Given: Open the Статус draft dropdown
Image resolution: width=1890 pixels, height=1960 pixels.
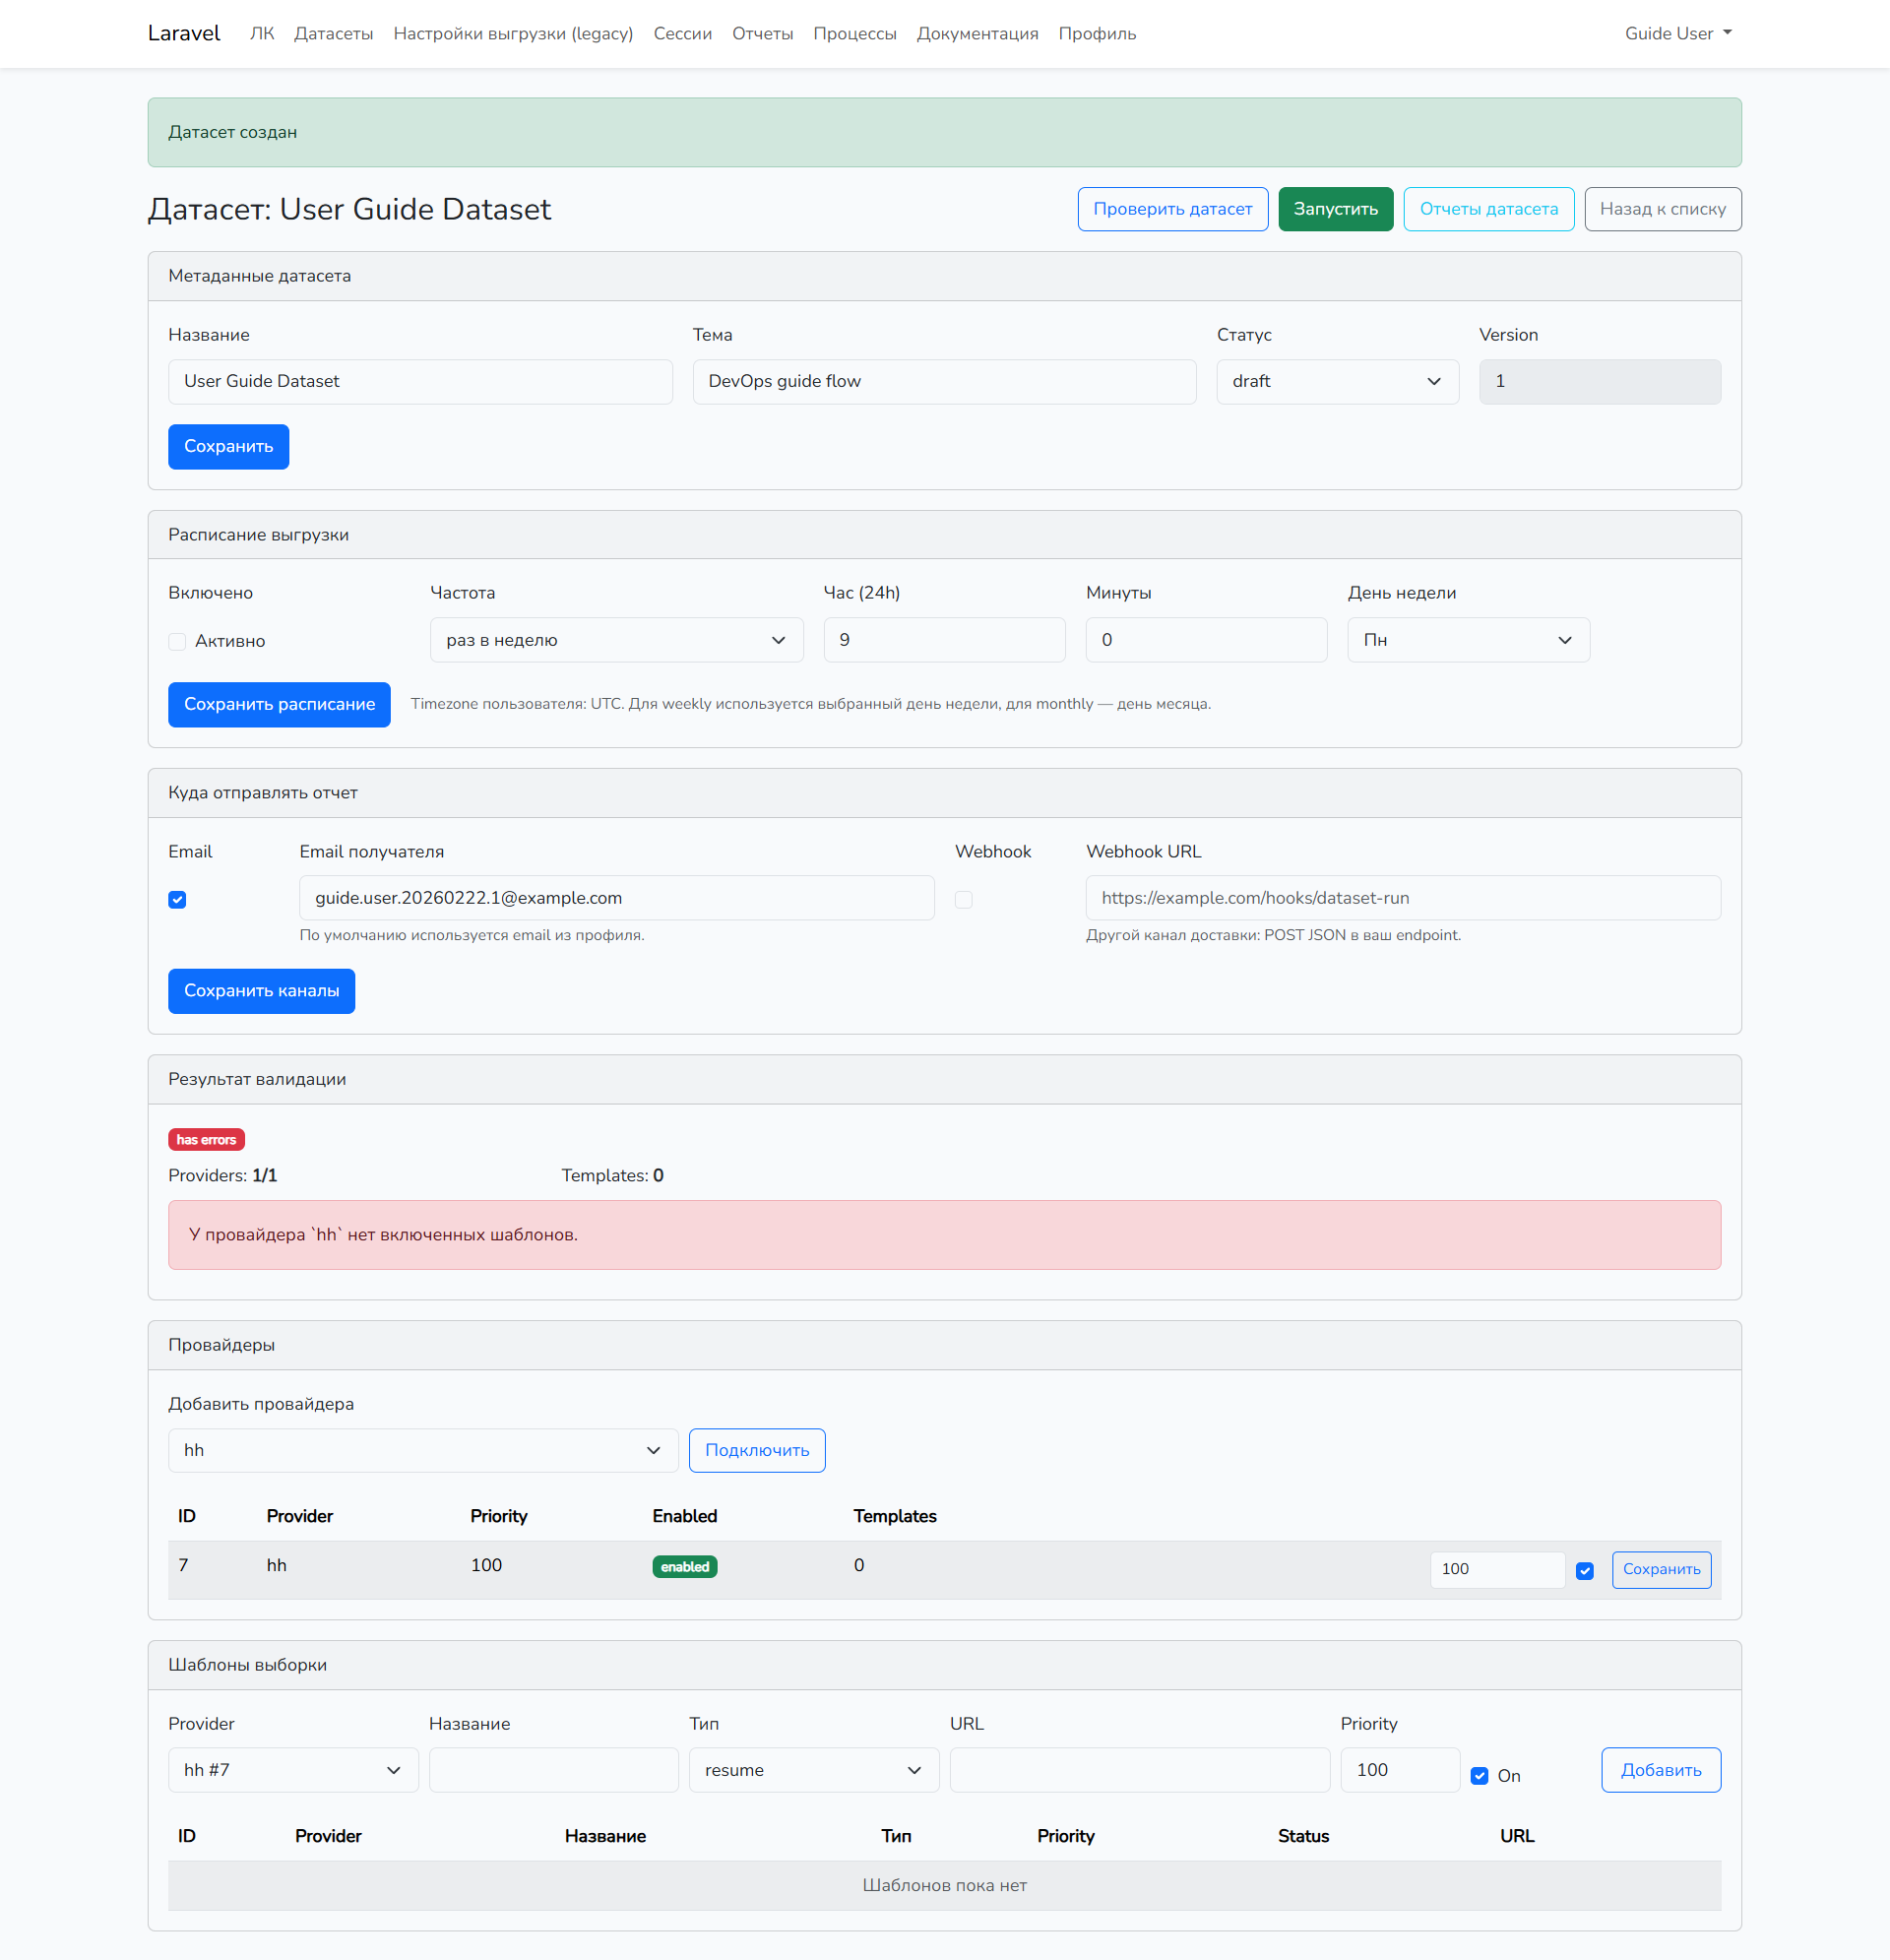Looking at the screenshot, I should [x=1336, y=381].
